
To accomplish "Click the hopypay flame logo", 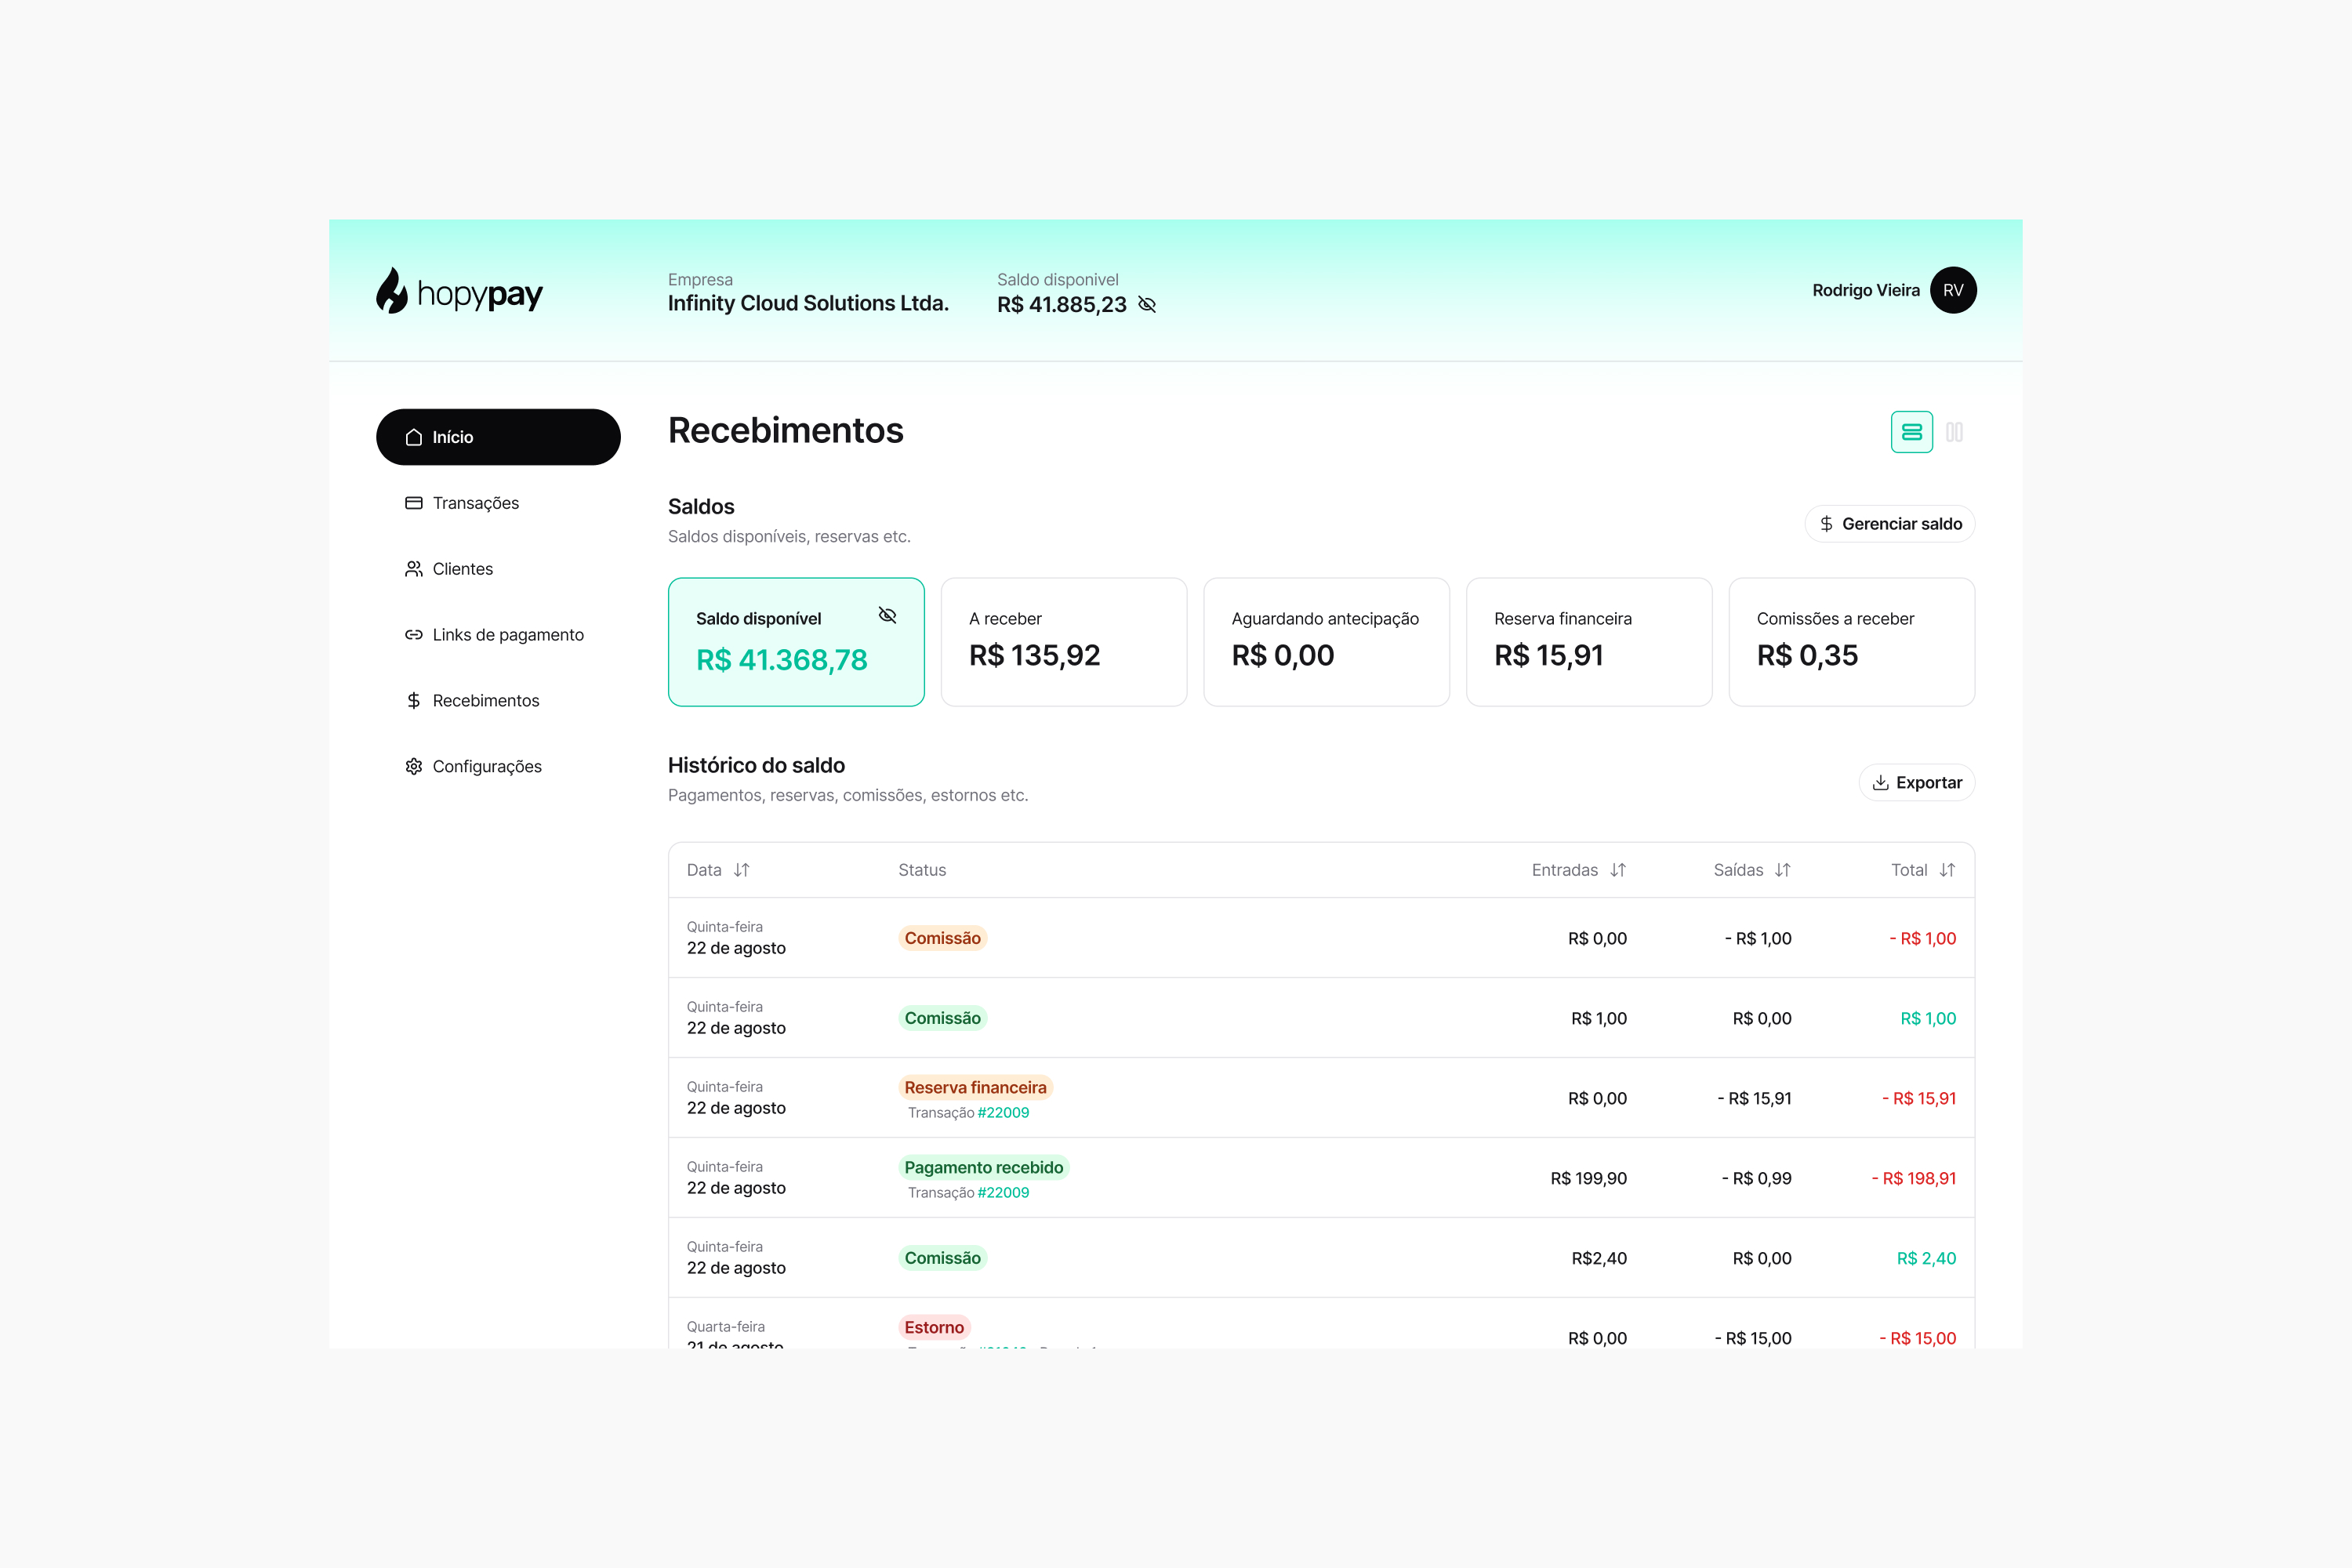I will (x=392, y=291).
